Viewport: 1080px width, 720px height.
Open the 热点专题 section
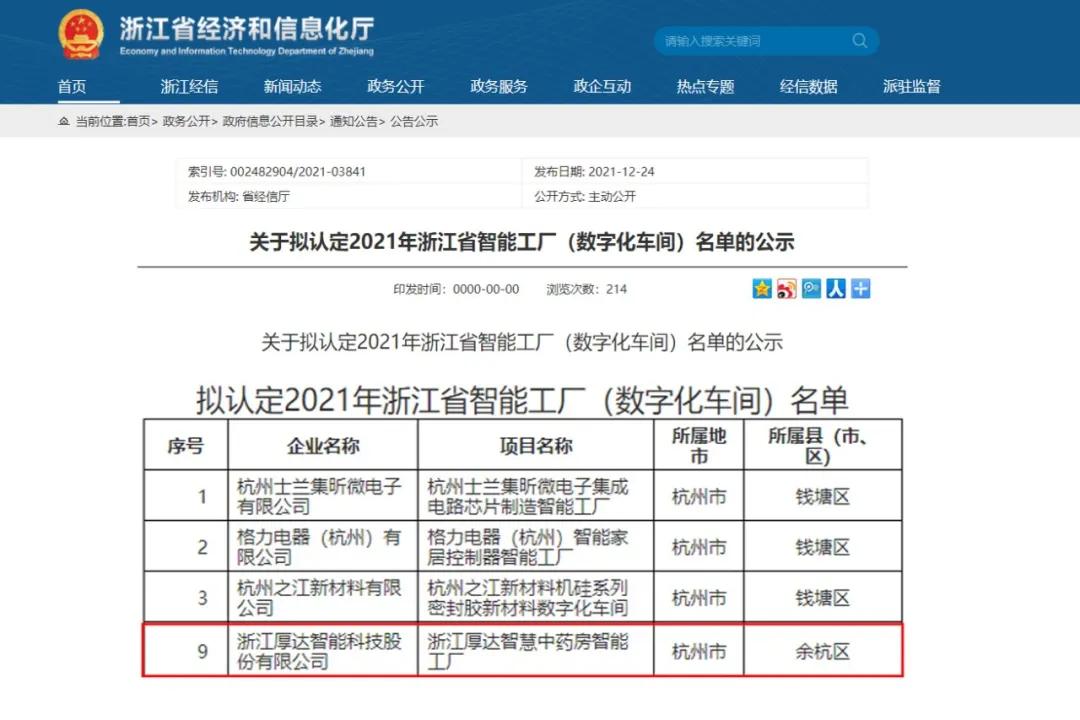point(705,86)
